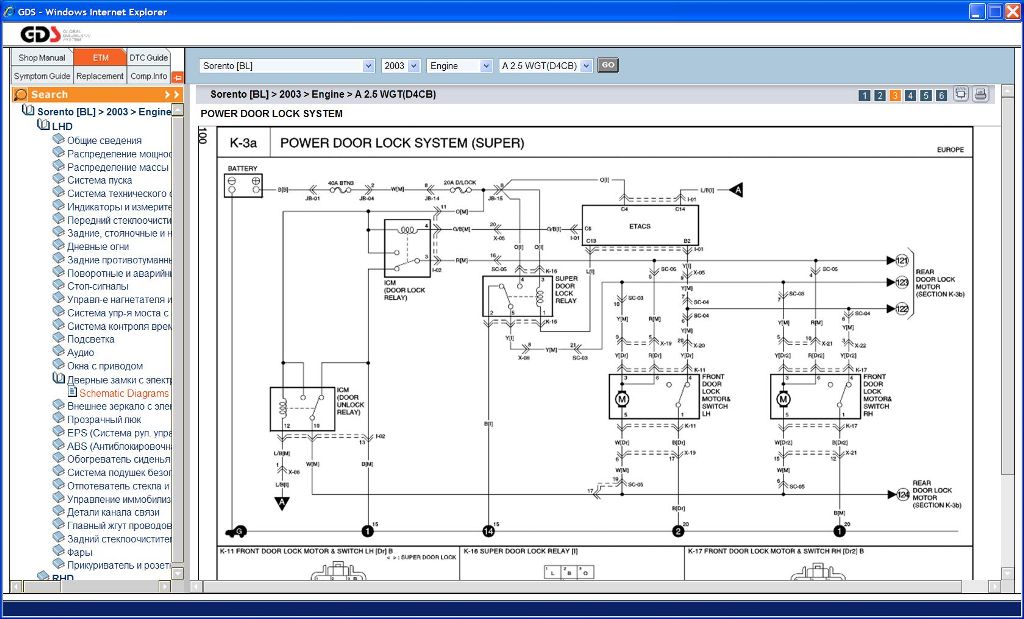Click the comment icon beside the printer
The width and height of the screenshot is (1024, 619).
click(x=960, y=94)
